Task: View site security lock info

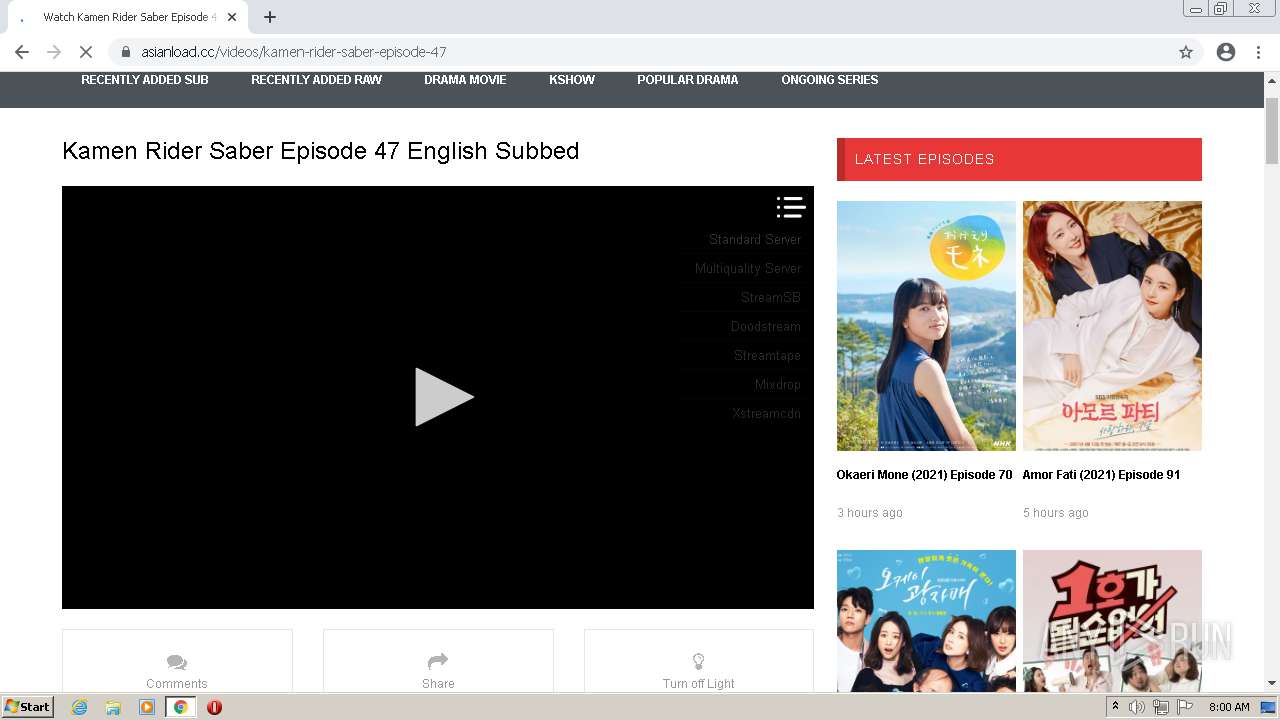Action: coord(125,52)
